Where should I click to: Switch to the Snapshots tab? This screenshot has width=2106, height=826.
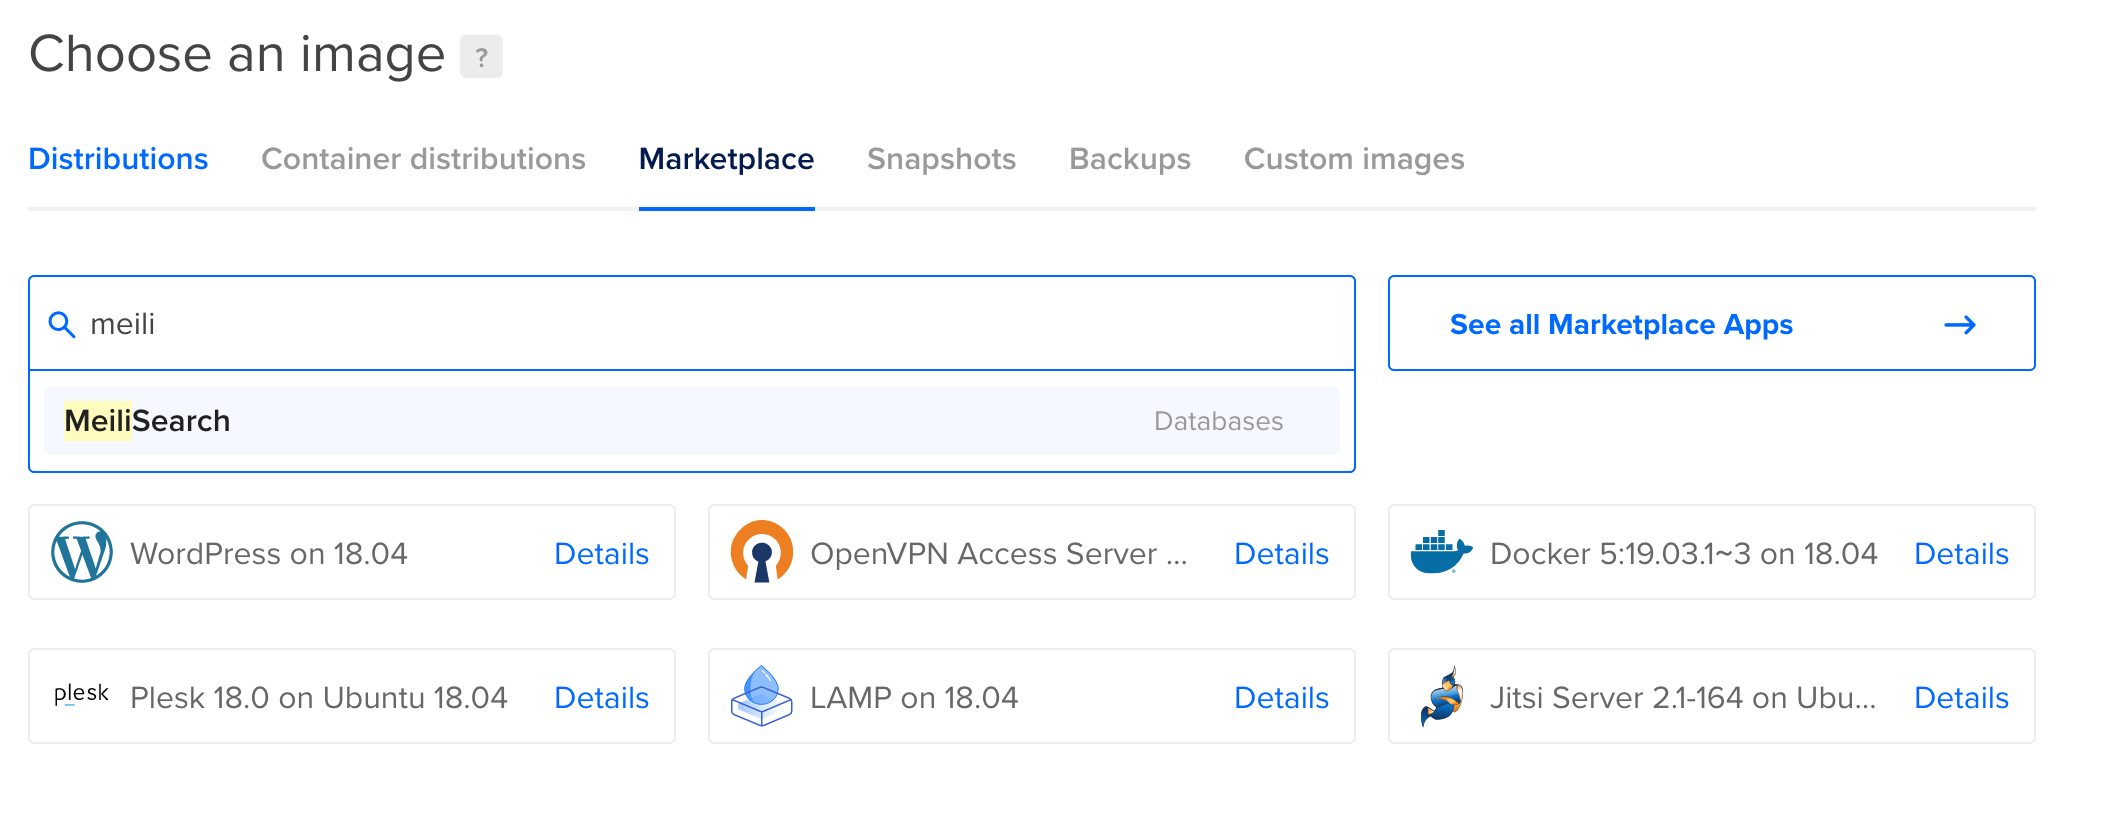click(x=941, y=159)
